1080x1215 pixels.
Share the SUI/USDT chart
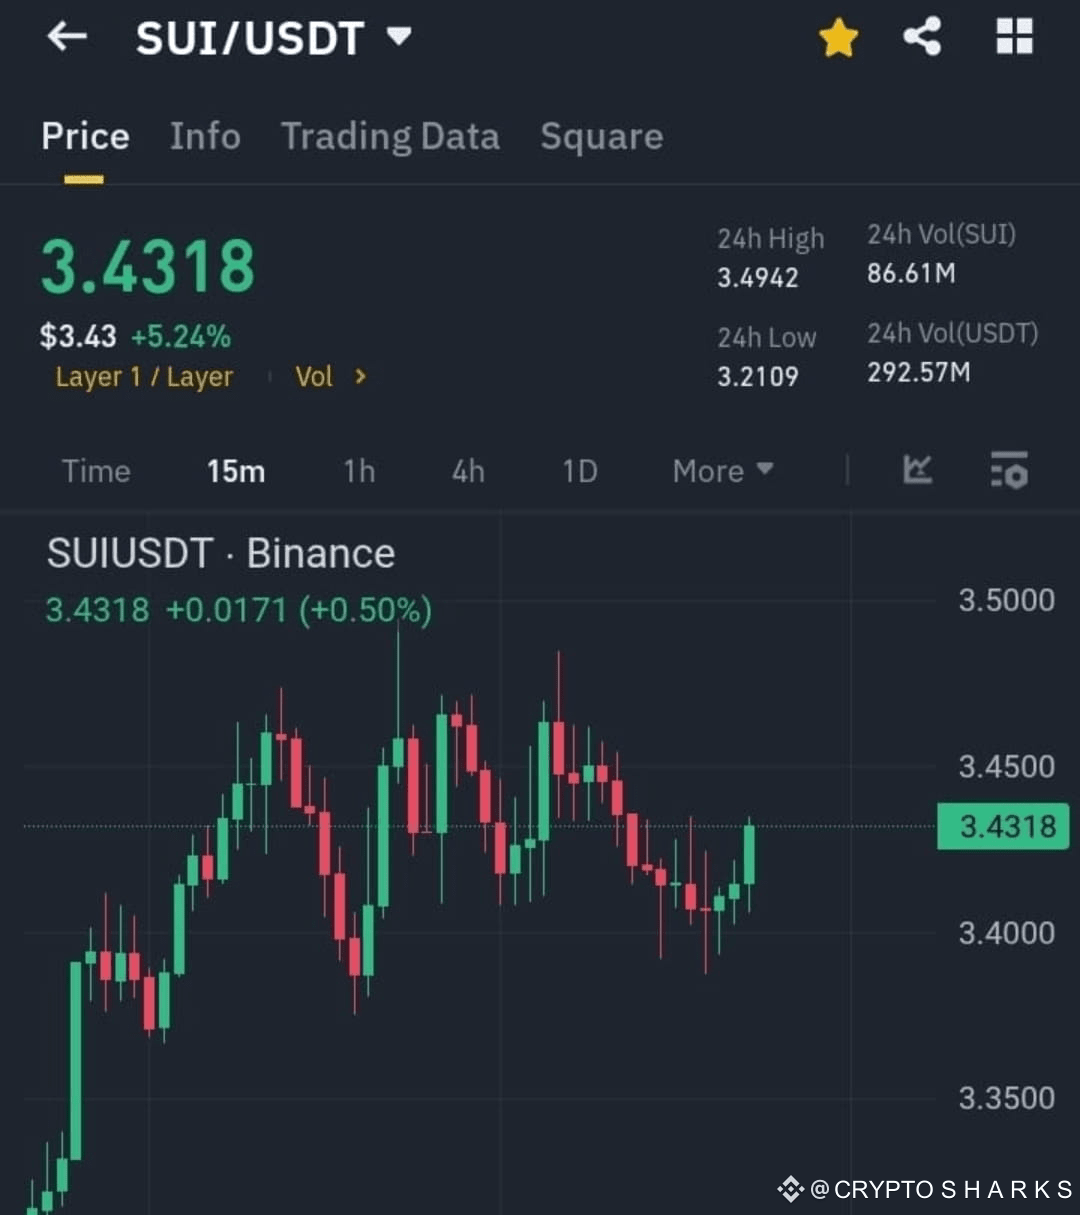coord(921,37)
